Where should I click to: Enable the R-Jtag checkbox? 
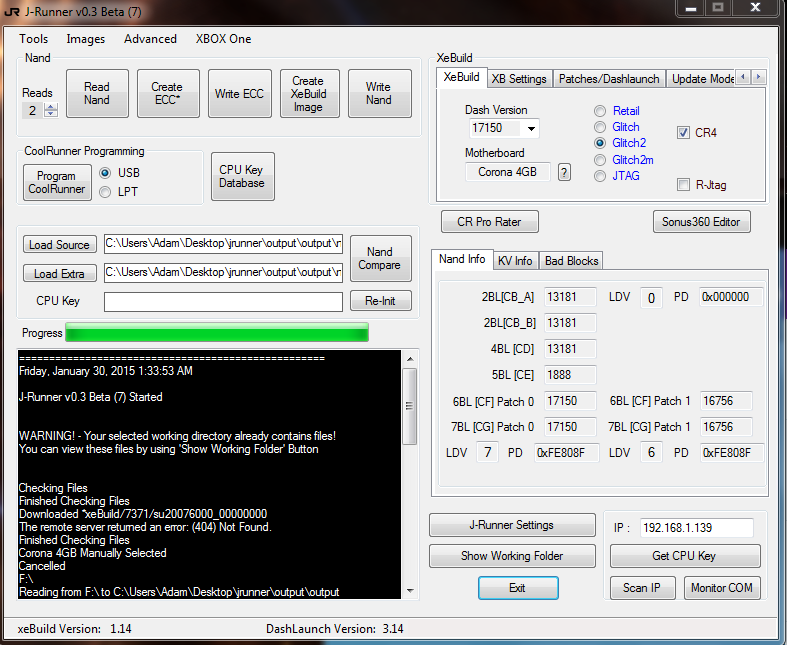click(x=683, y=185)
